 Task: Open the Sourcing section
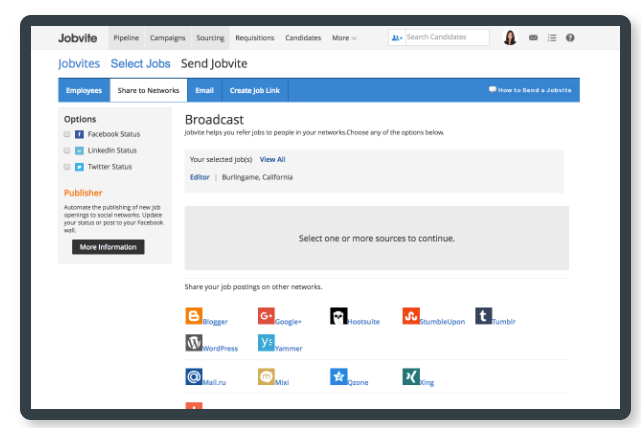210,38
